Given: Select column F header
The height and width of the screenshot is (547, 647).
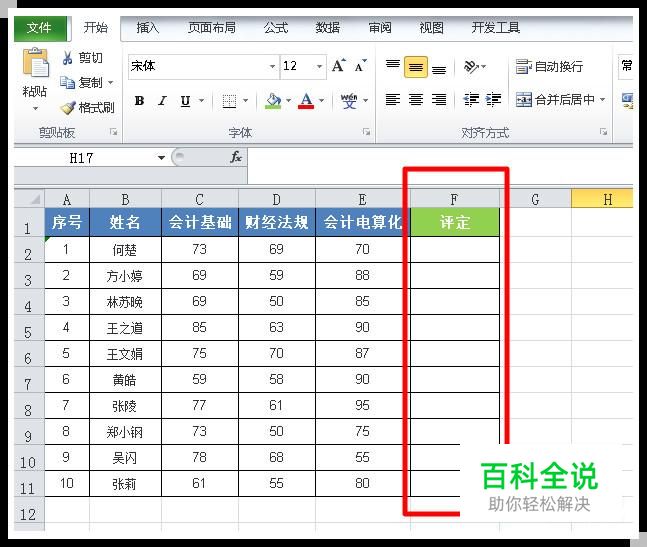Looking at the screenshot, I should pos(454,199).
